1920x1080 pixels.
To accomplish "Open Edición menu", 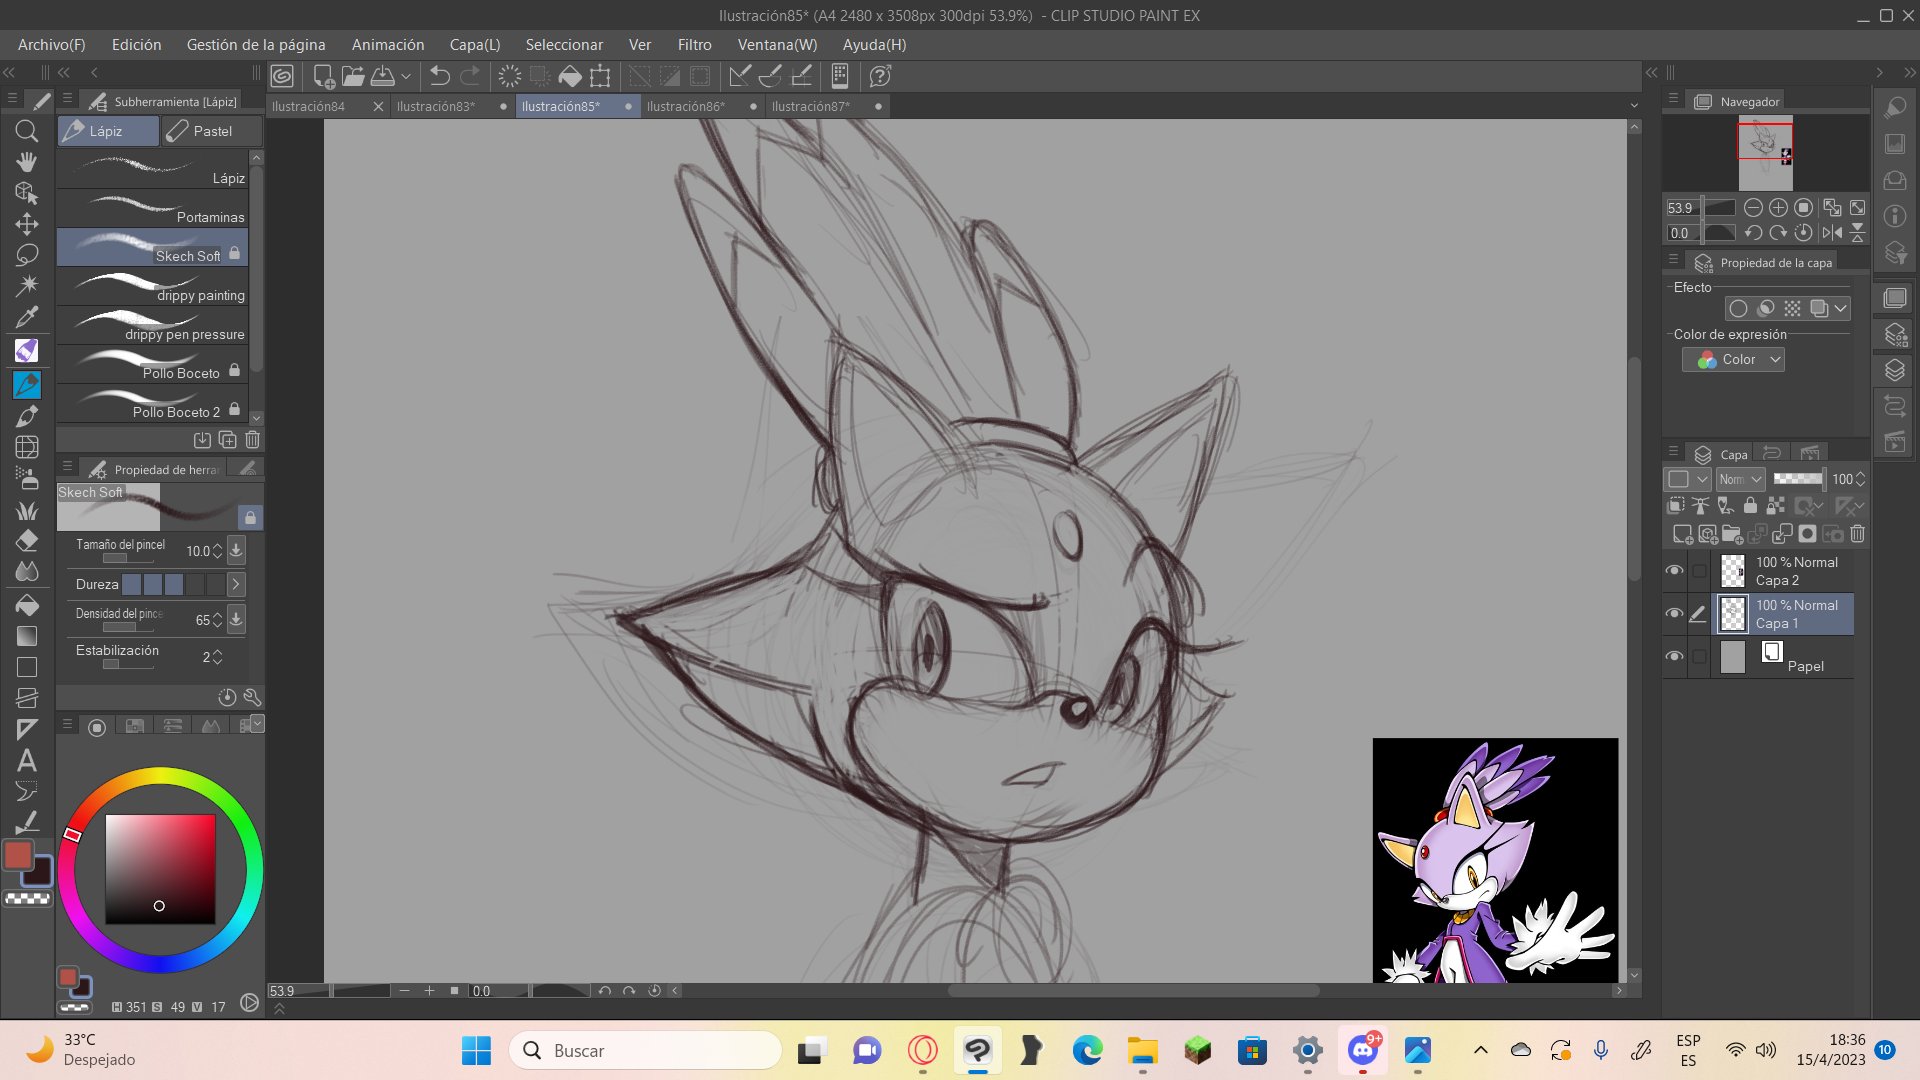I will [136, 45].
